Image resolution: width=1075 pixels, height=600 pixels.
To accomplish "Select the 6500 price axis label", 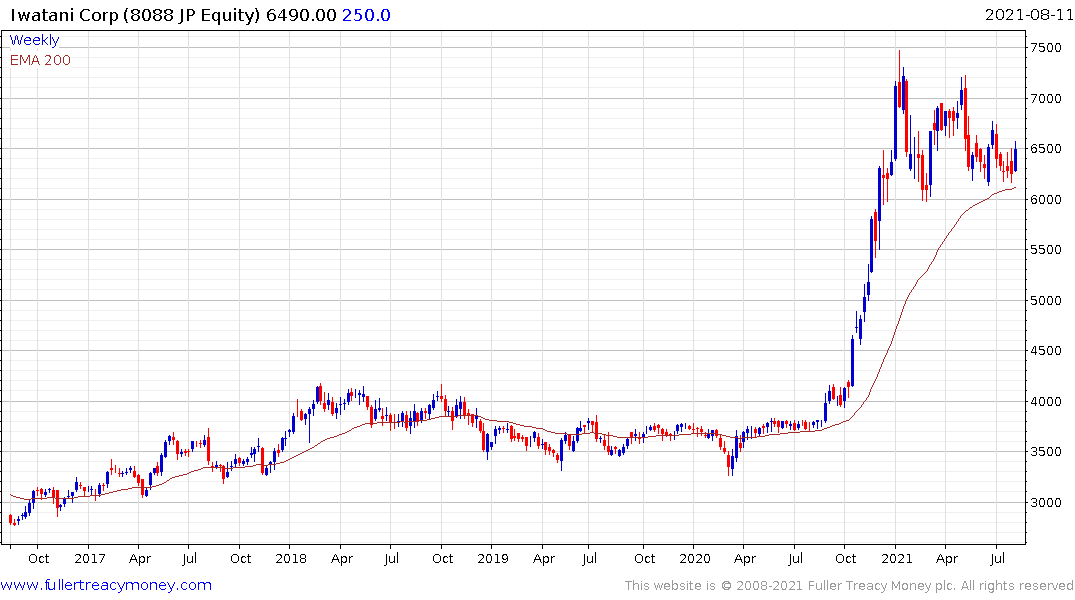I will click(x=1046, y=149).
